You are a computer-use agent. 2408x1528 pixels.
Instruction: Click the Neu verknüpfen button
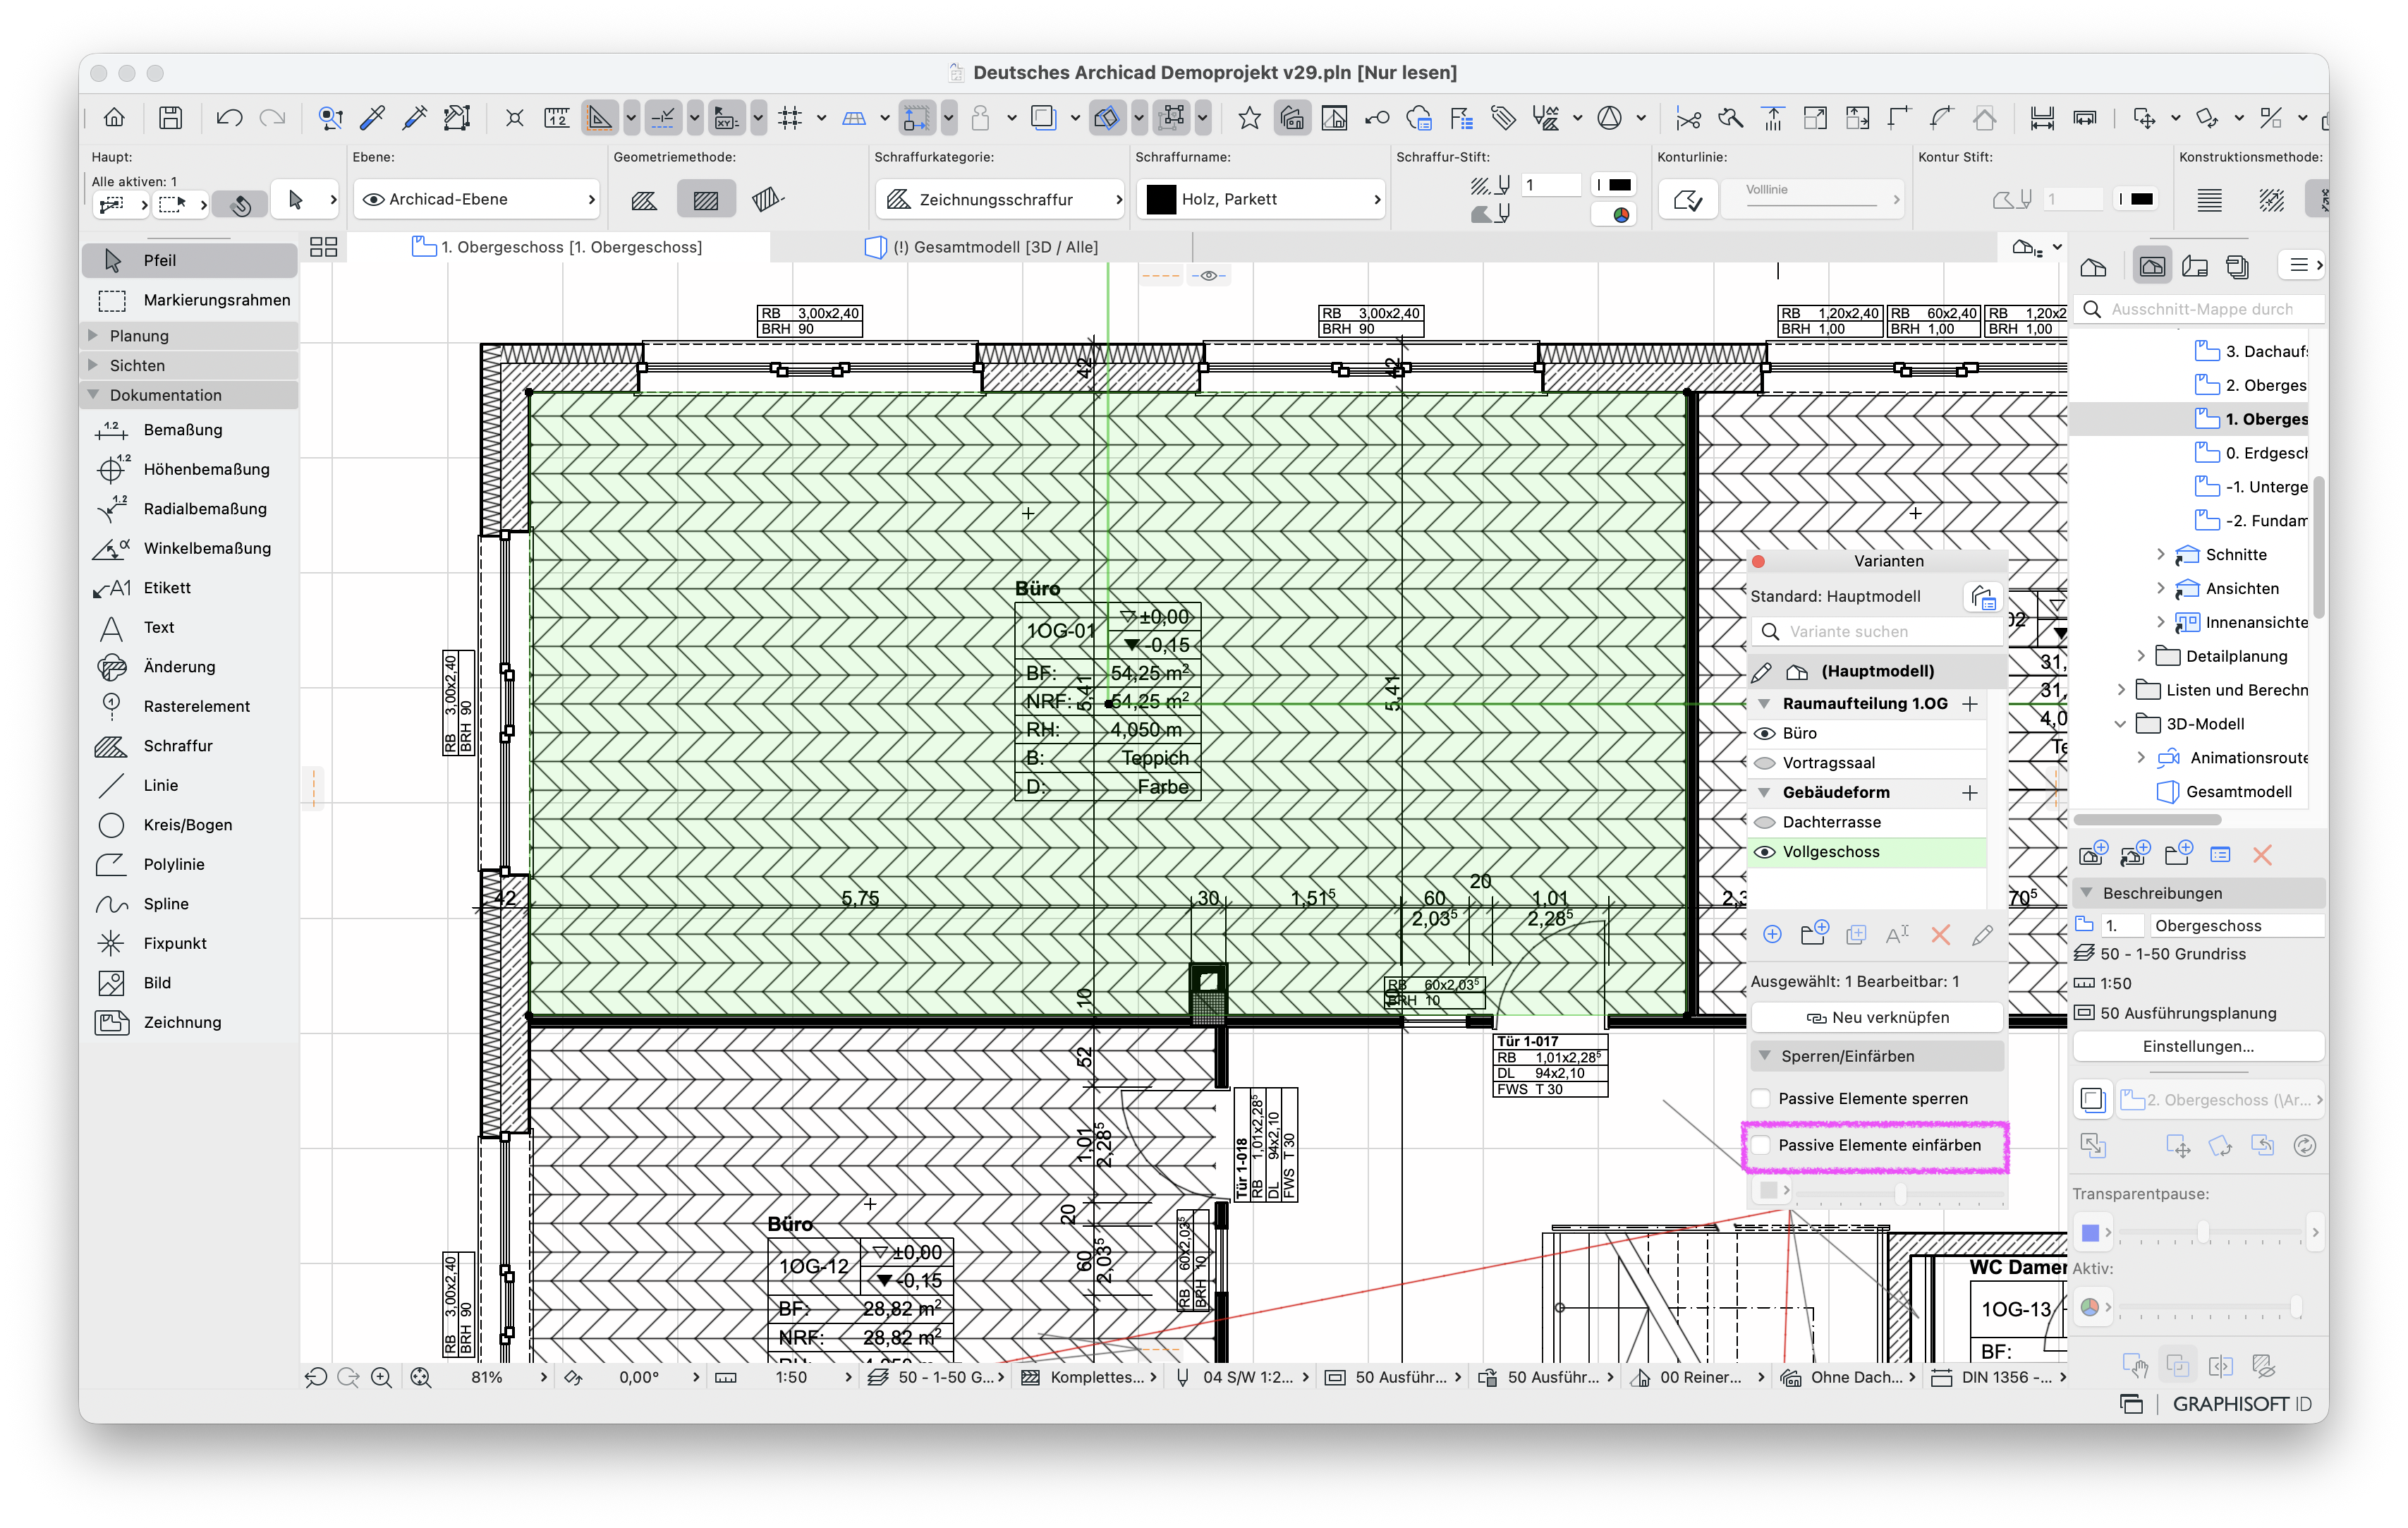(1877, 1017)
